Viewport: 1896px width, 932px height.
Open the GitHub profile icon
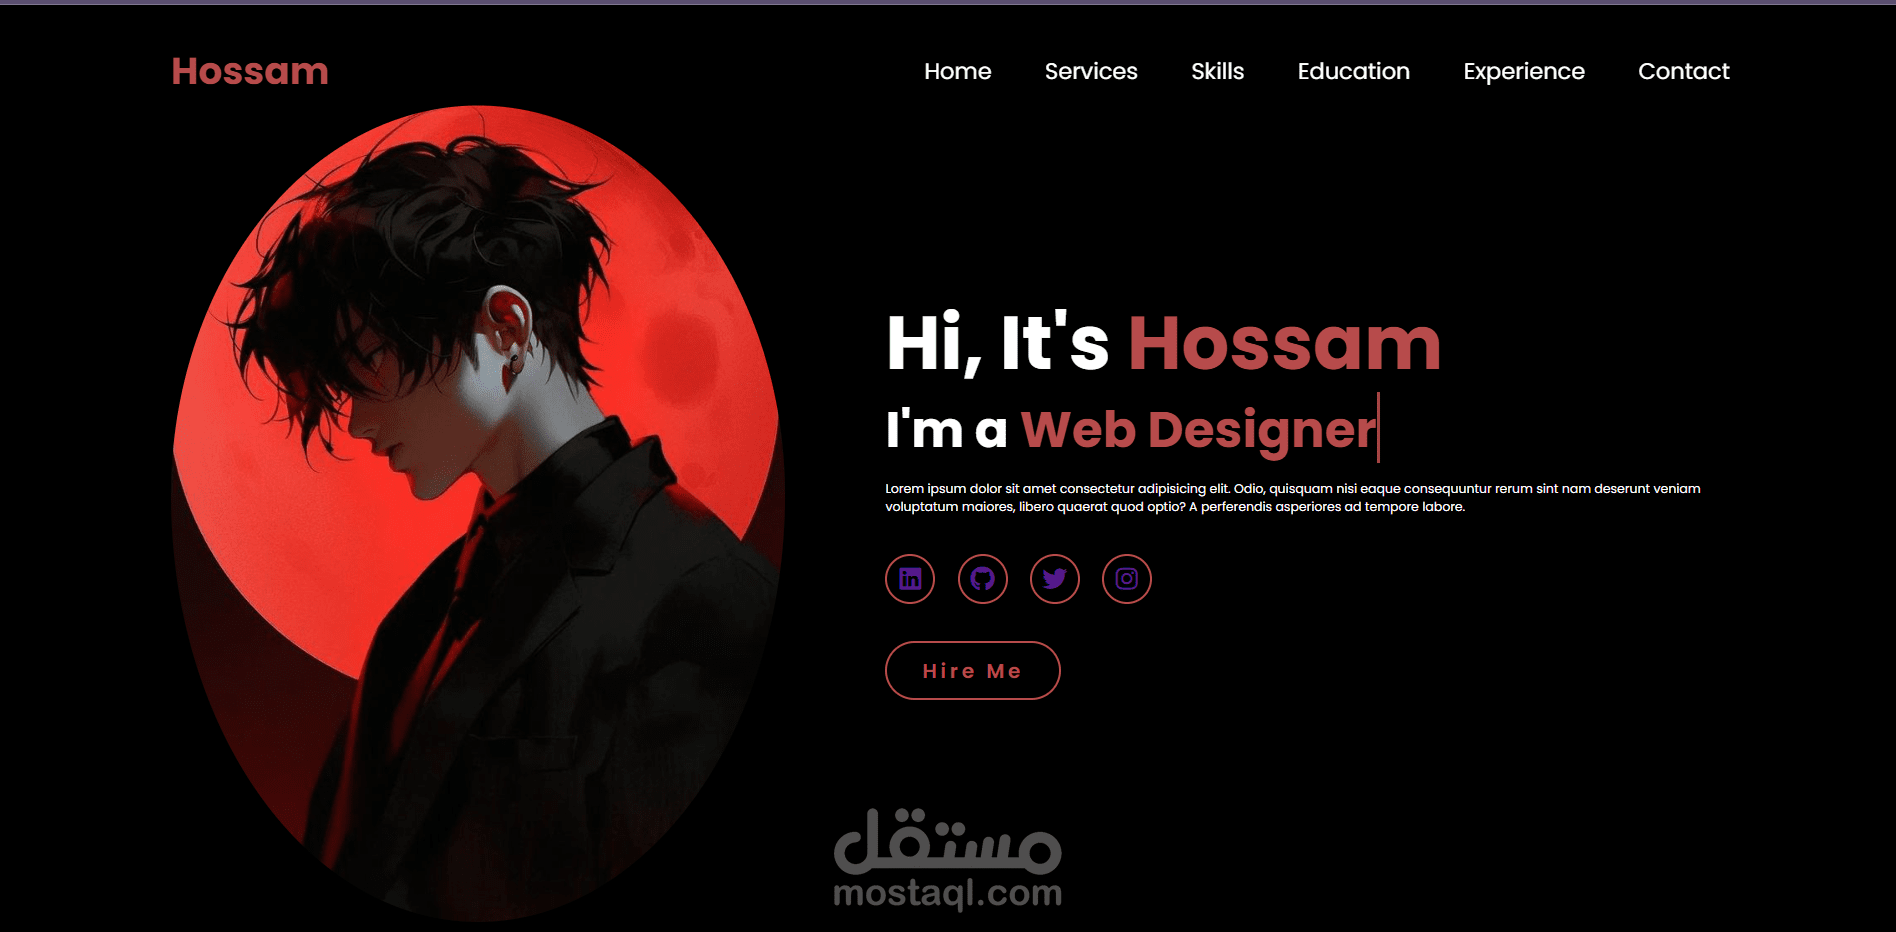(x=983, y=579)
